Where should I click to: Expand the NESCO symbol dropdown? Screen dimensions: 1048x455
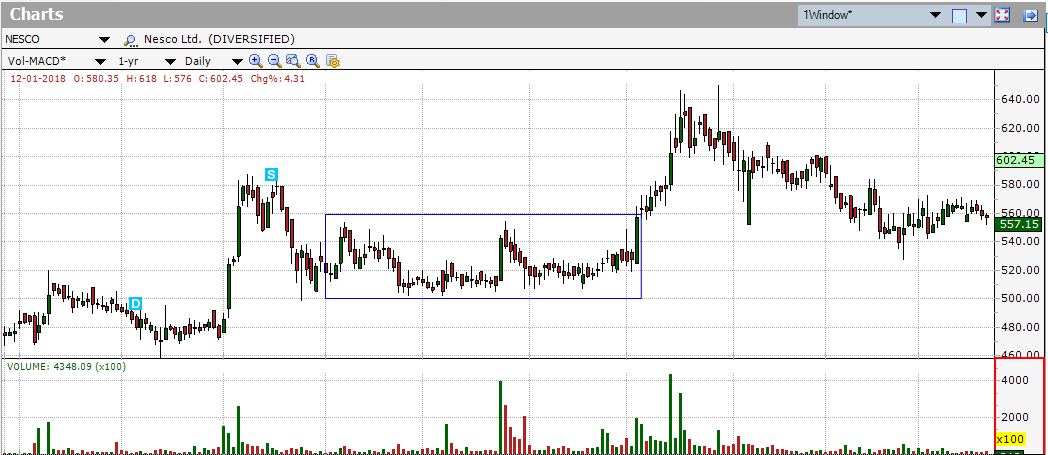coord(104,40)
